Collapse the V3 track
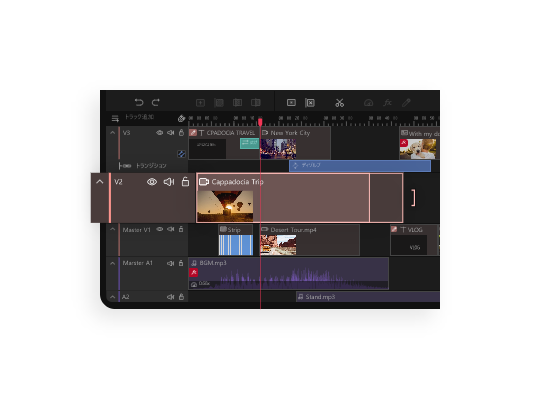This screenshot has width=540, height=400. (x=113, y=133)
